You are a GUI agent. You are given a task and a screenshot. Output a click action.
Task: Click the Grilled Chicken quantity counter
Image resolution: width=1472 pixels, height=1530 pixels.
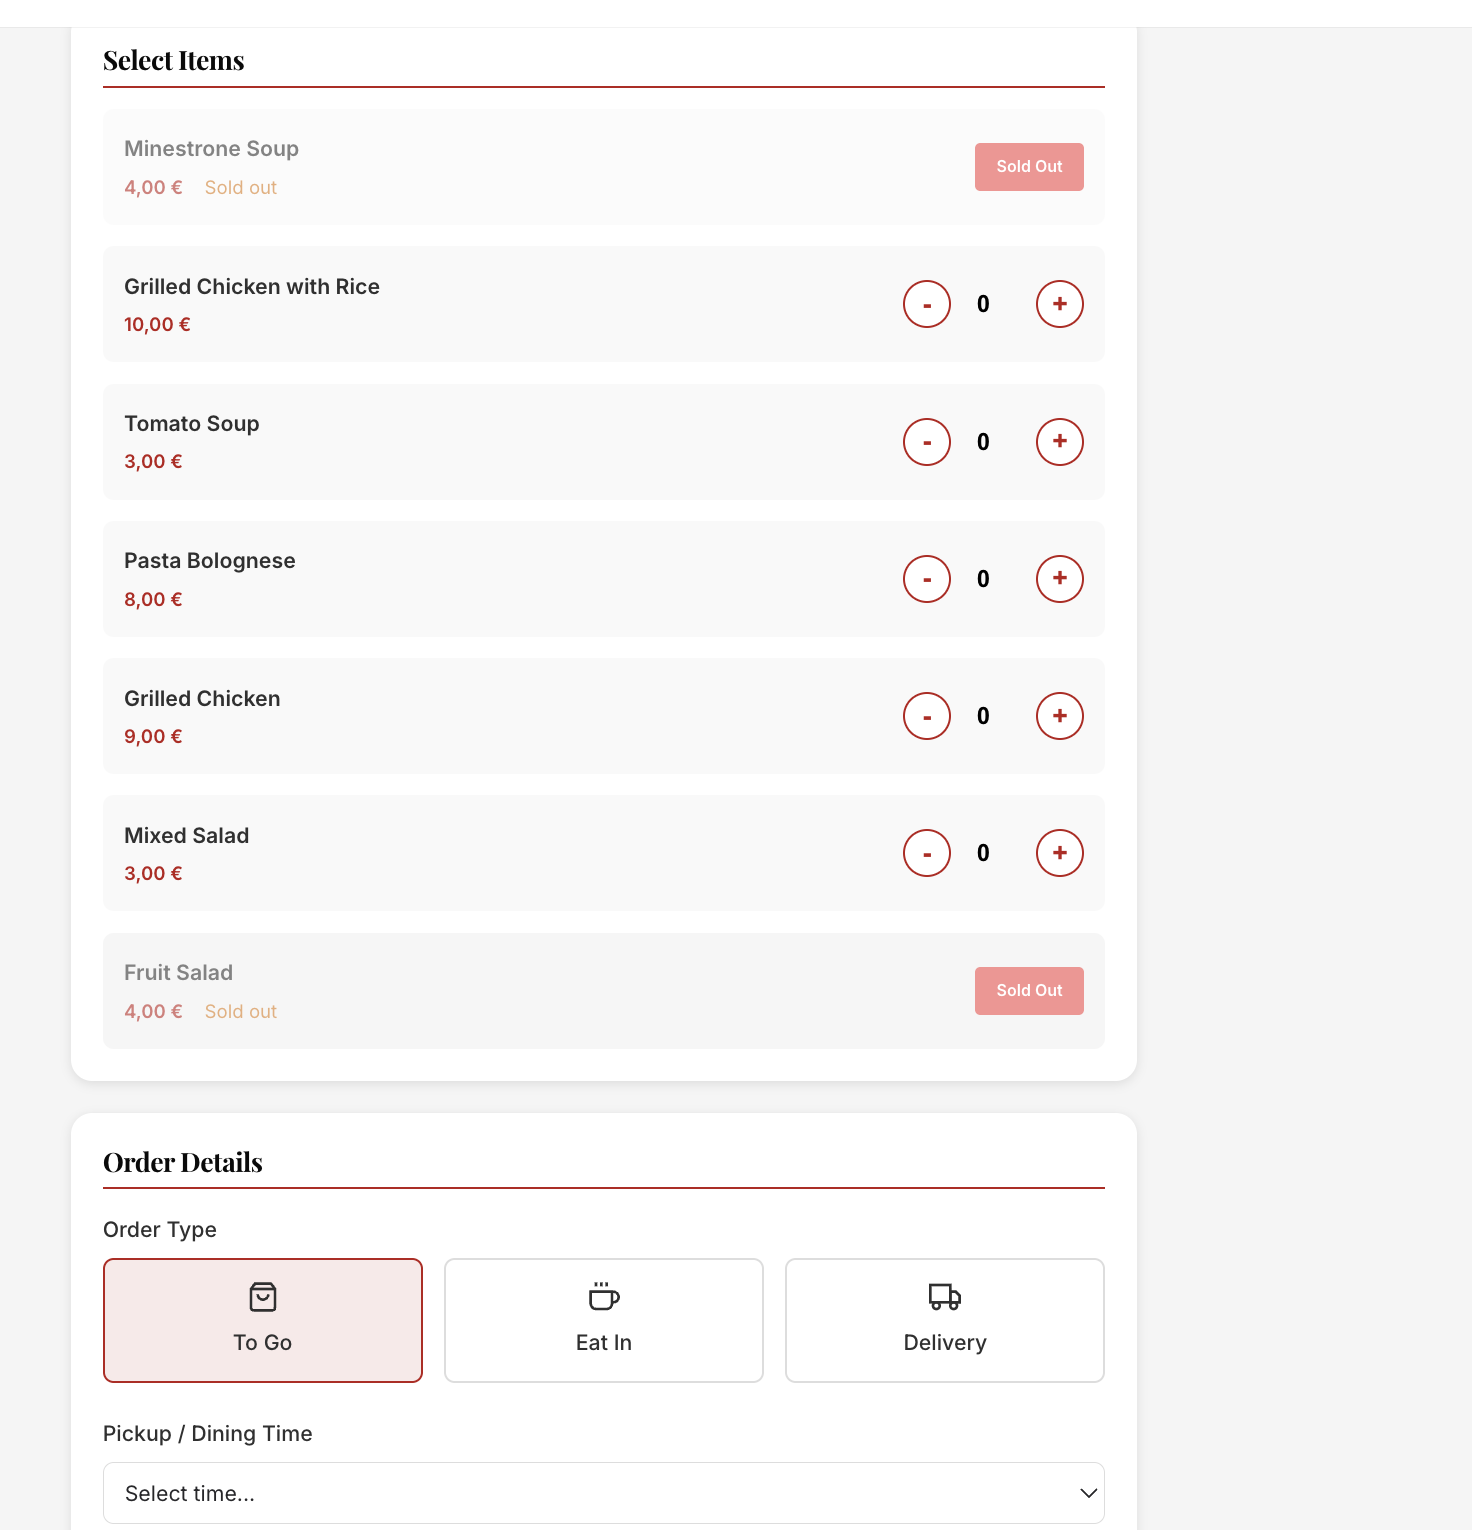(982, 715)
